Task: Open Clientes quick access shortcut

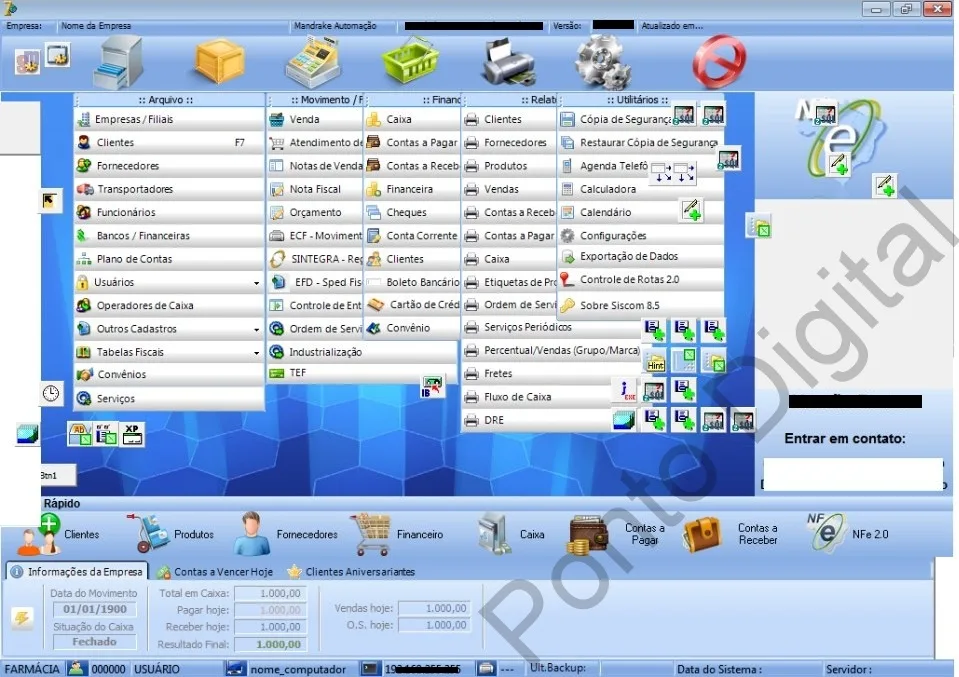Action: click(59, 535)
